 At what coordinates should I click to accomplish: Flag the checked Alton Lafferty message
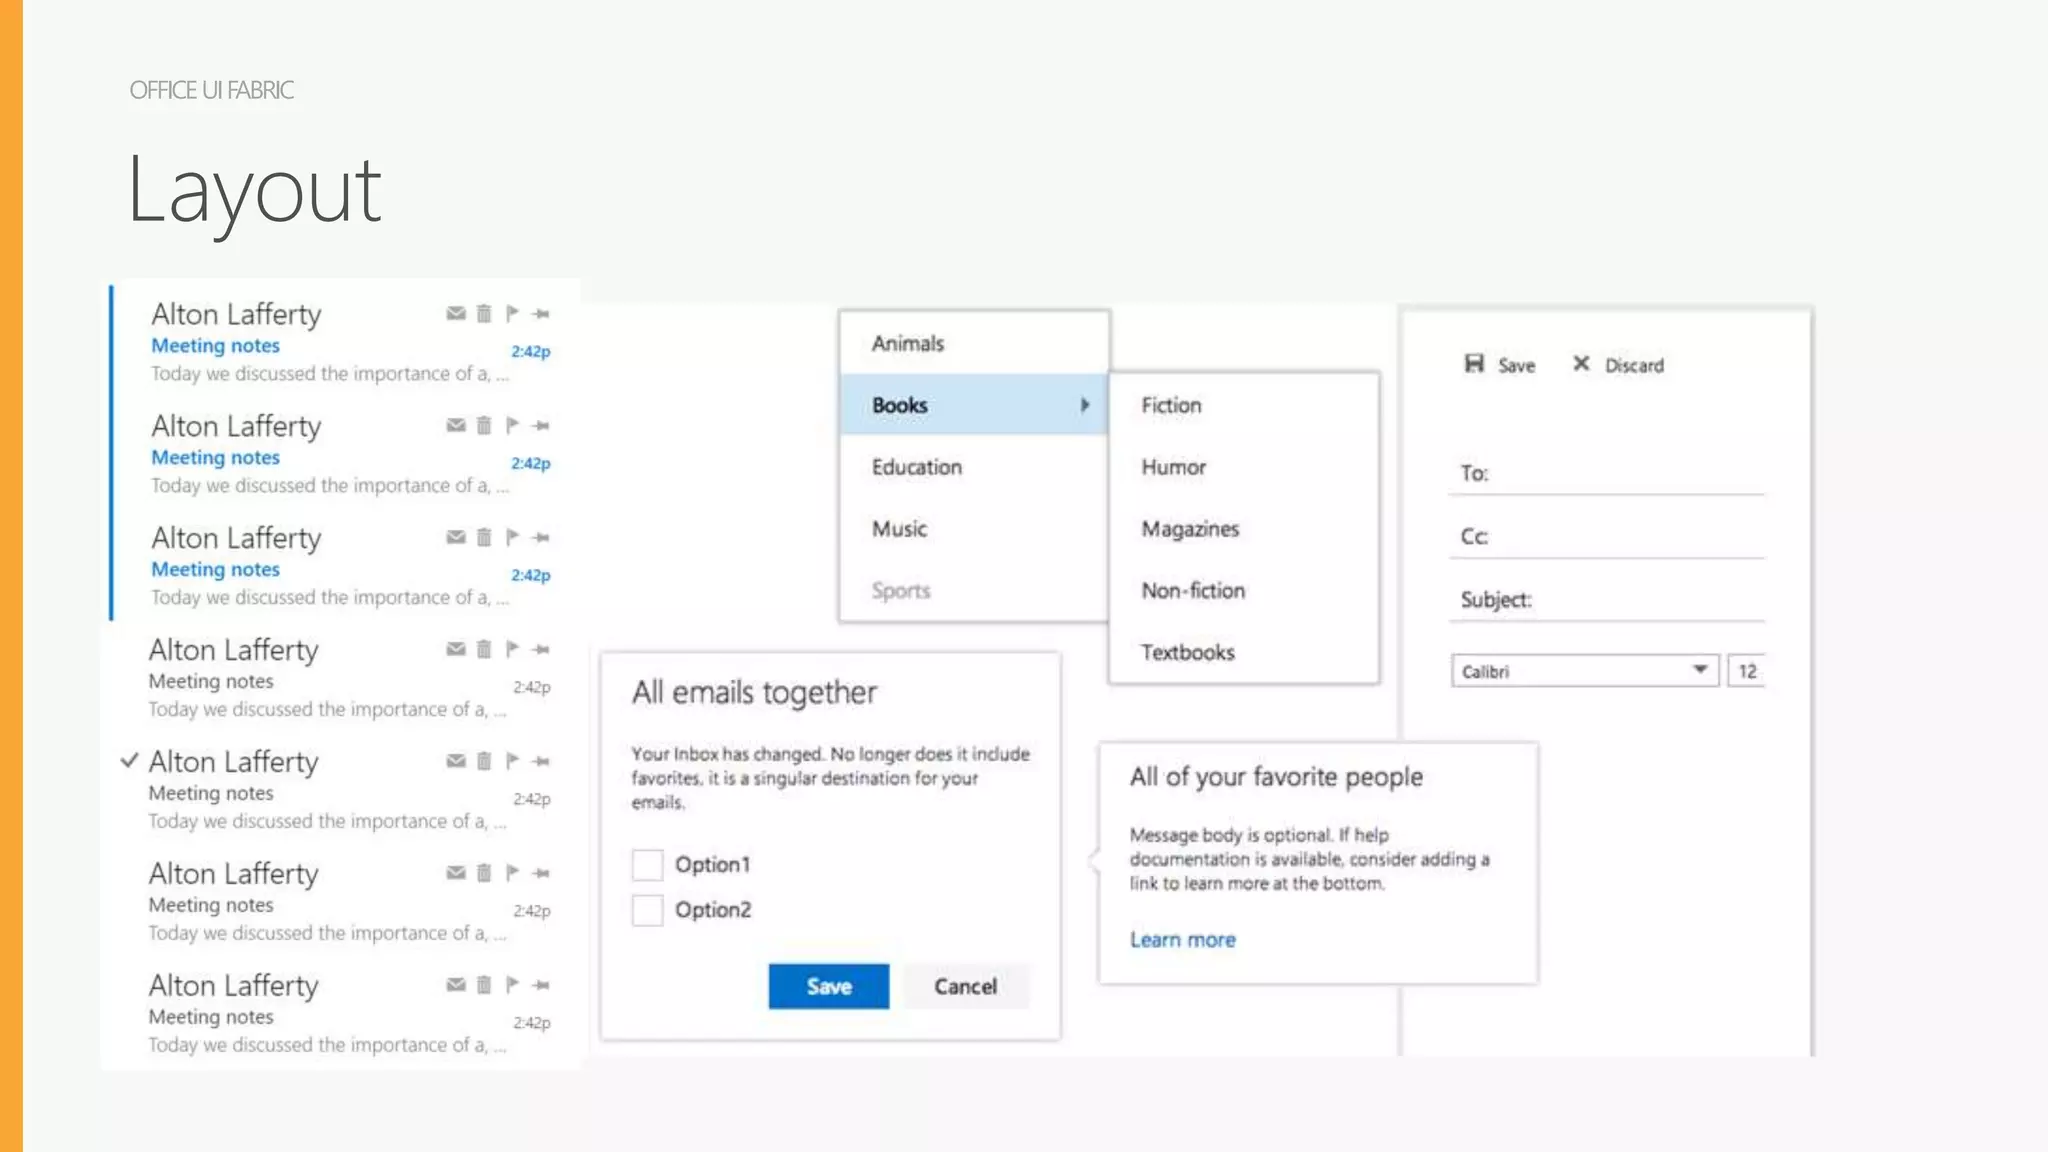click(512, 761)
